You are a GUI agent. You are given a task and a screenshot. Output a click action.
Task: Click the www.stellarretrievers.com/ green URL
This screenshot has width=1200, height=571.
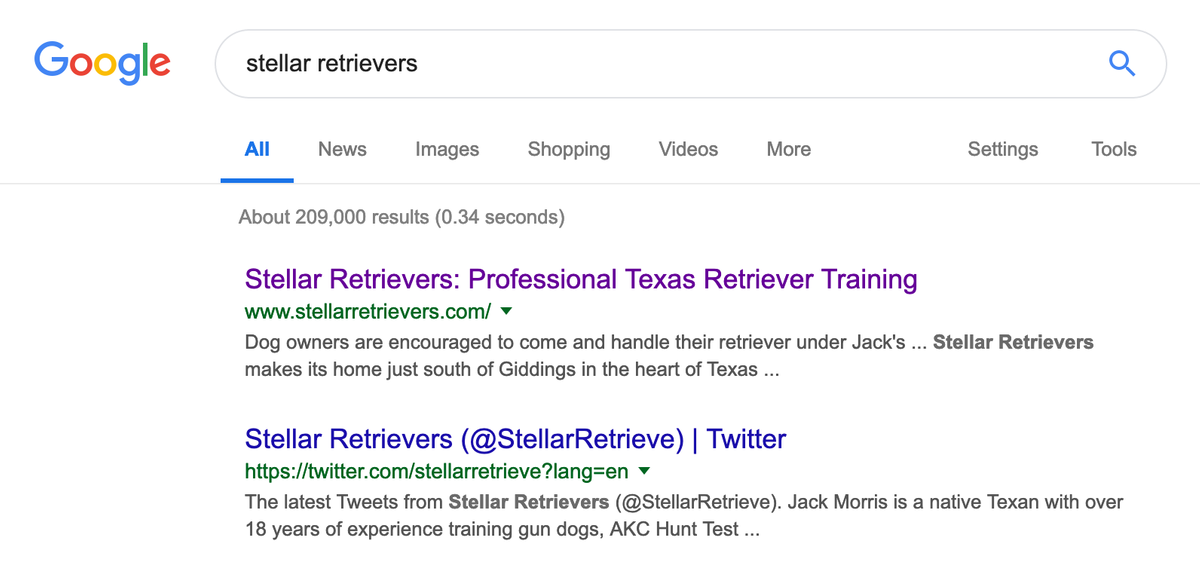[x=368, y=310]
